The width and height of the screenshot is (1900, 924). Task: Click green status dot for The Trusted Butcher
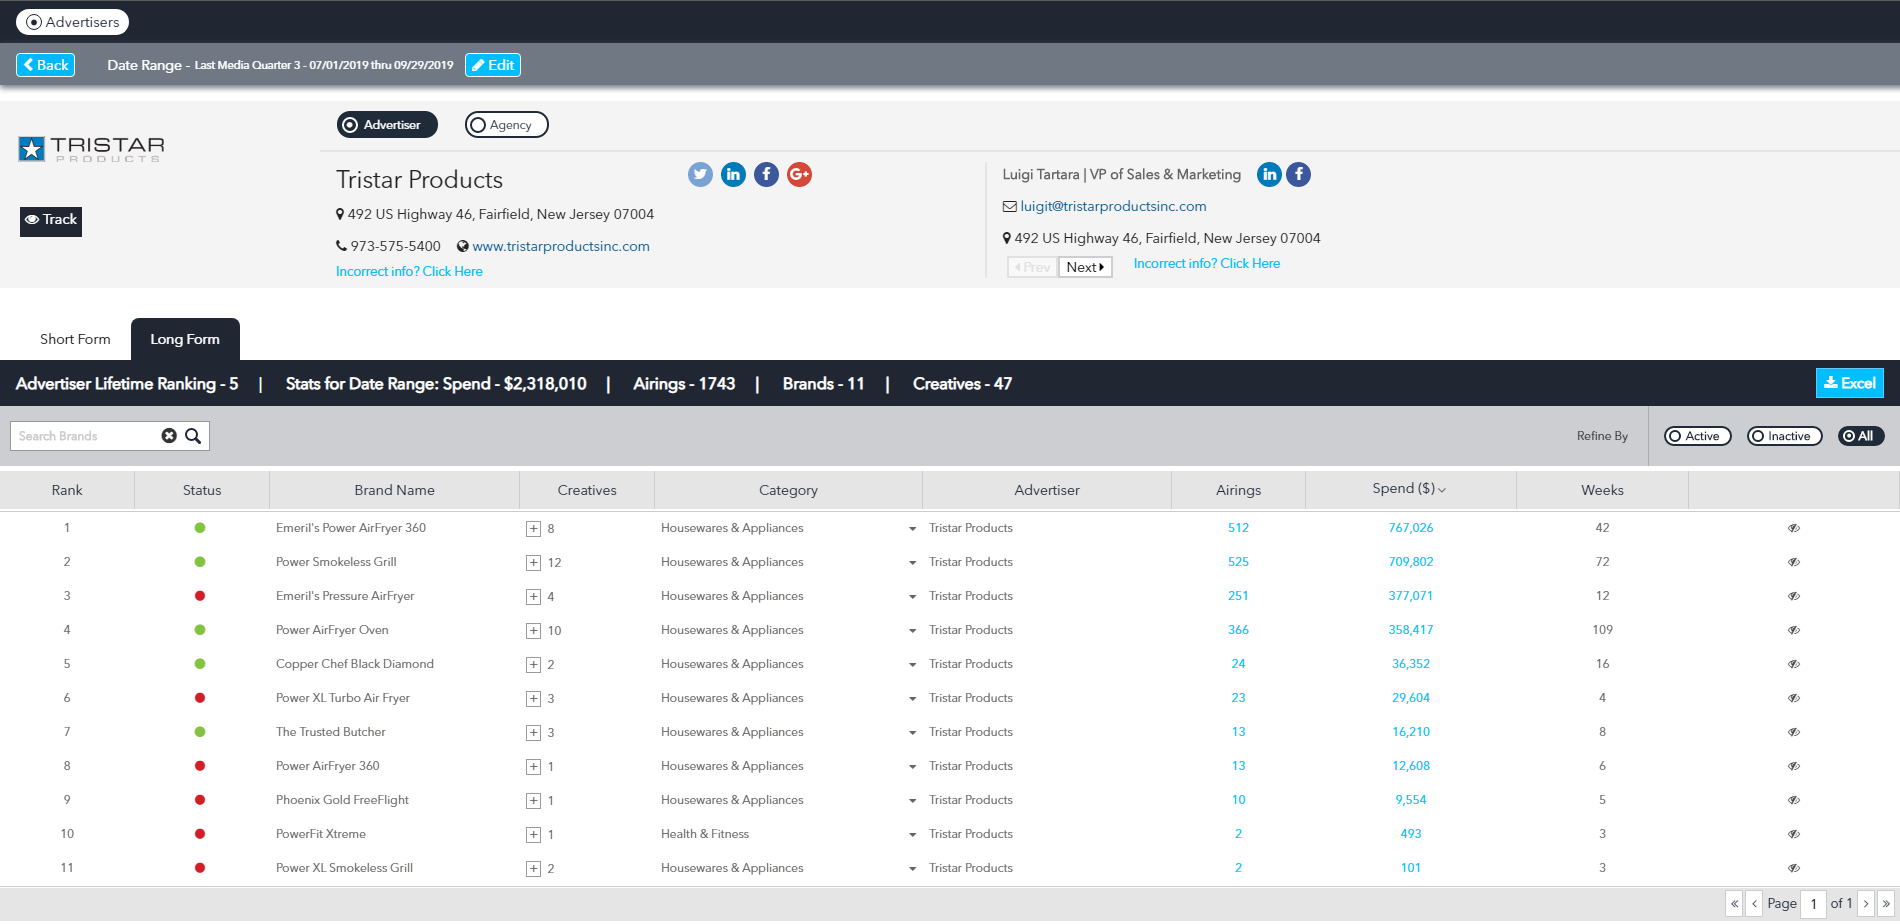pyautogui.click(x=200, y=732)
